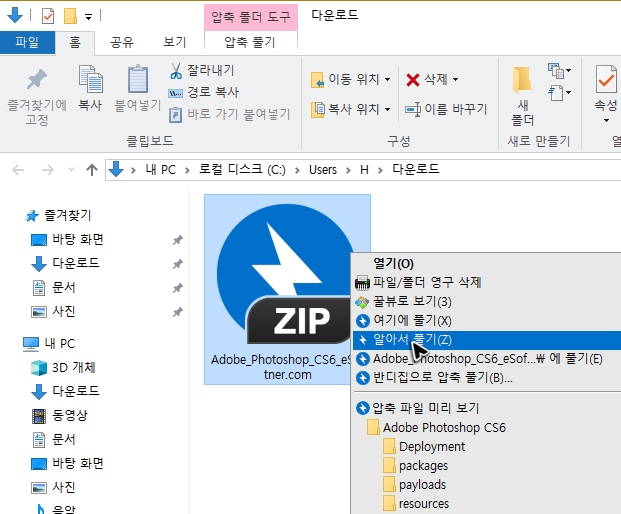
Task: Expand the chevron after 내 PC in address bar
Action: click(x=187, y=170)
